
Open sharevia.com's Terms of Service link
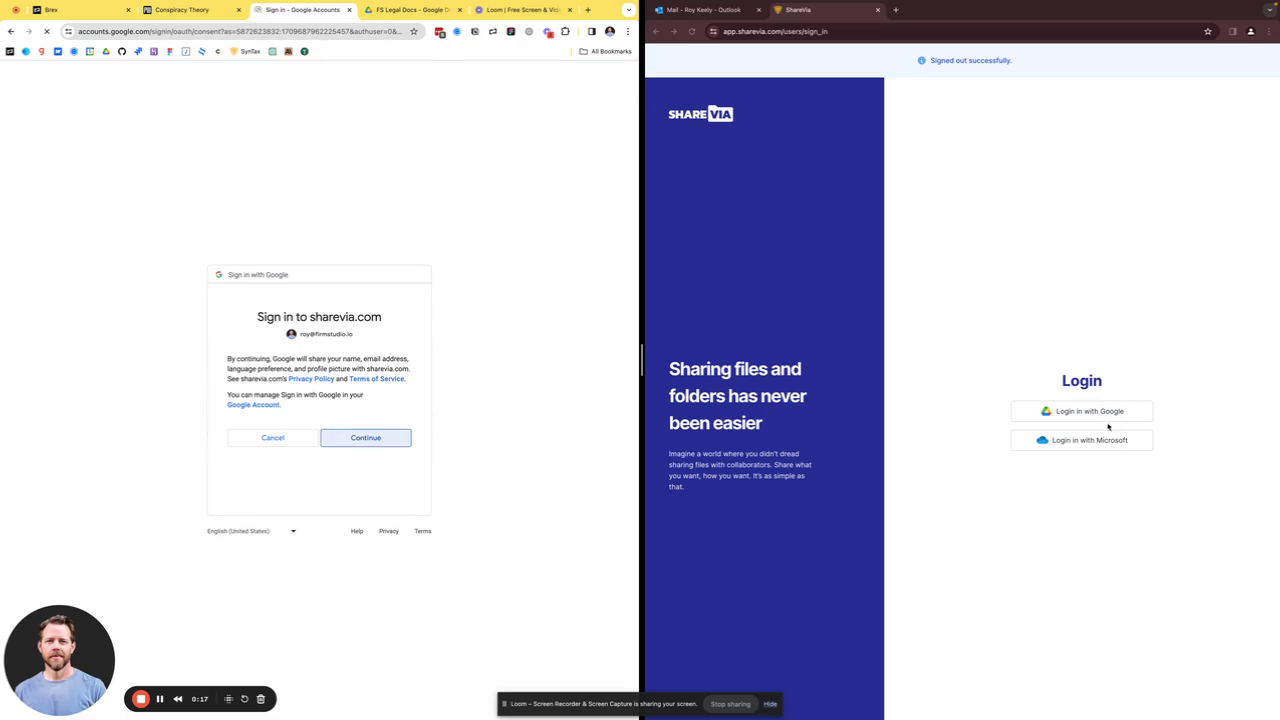[377, 379]
